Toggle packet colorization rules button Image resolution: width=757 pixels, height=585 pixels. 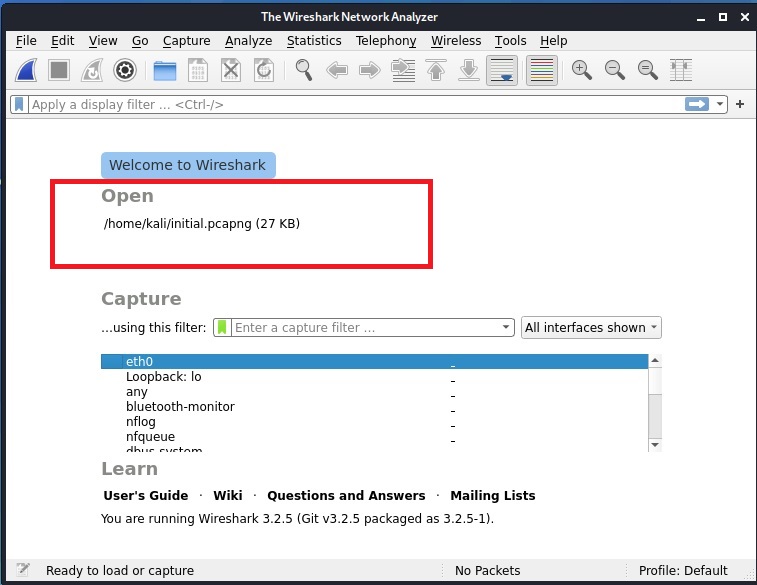pos(542,70)
